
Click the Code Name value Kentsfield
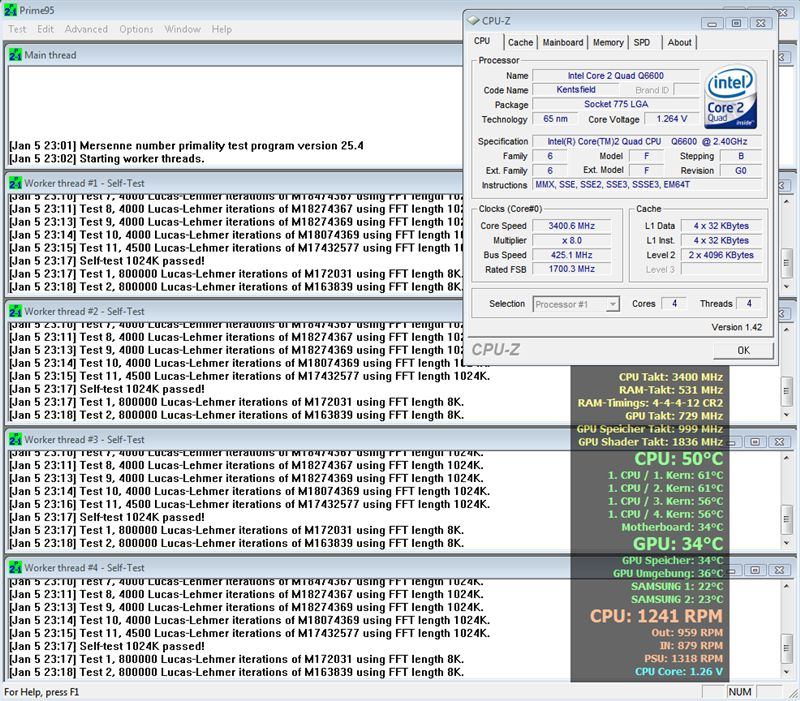576,90
